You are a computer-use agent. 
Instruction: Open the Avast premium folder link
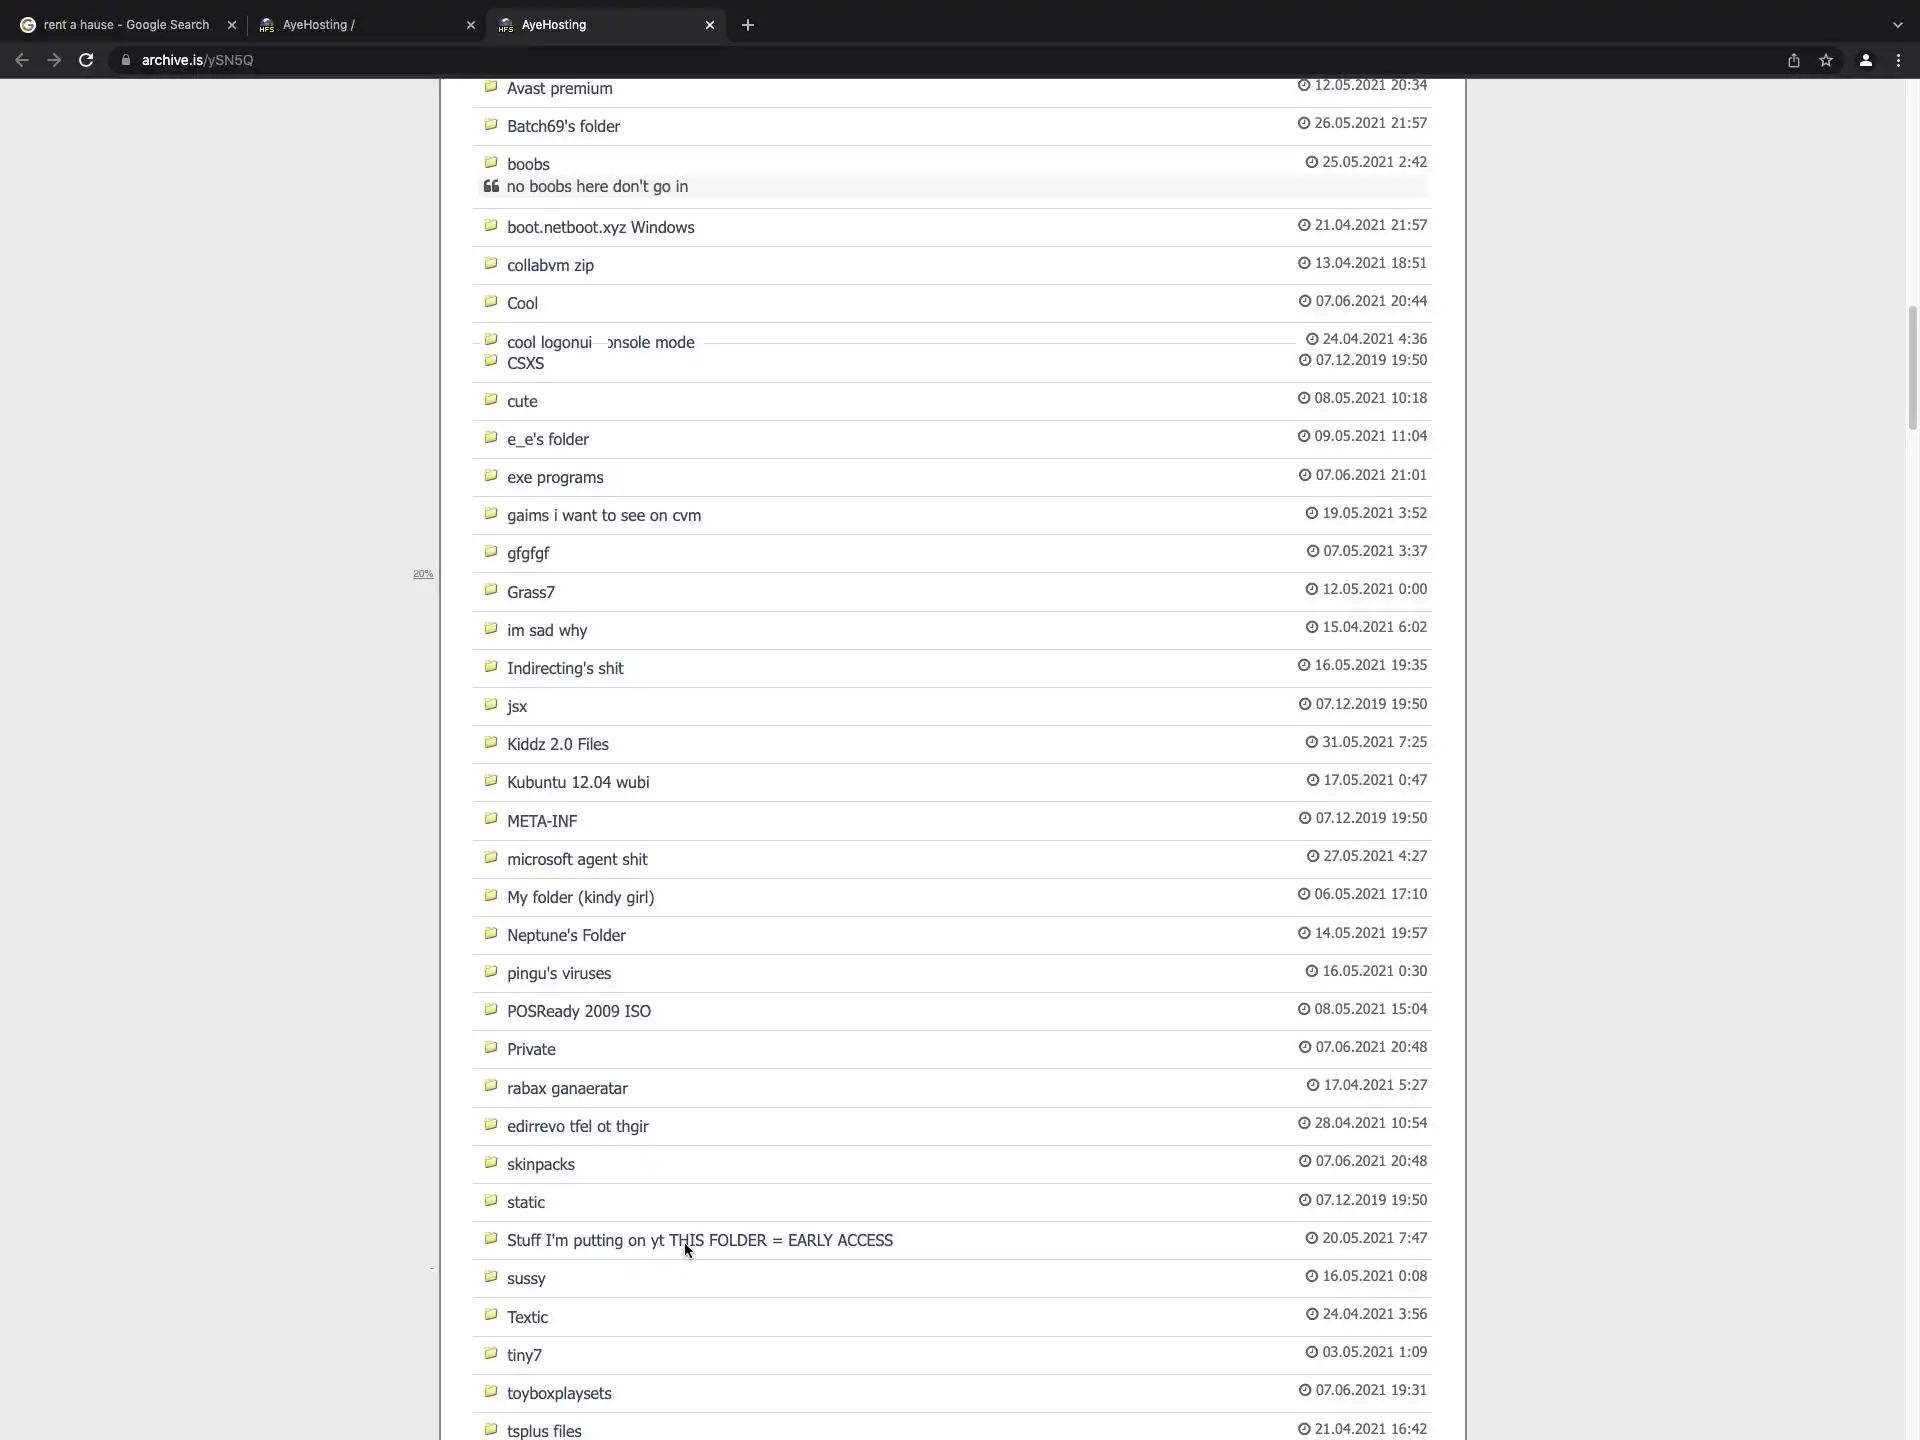[559, 89]
